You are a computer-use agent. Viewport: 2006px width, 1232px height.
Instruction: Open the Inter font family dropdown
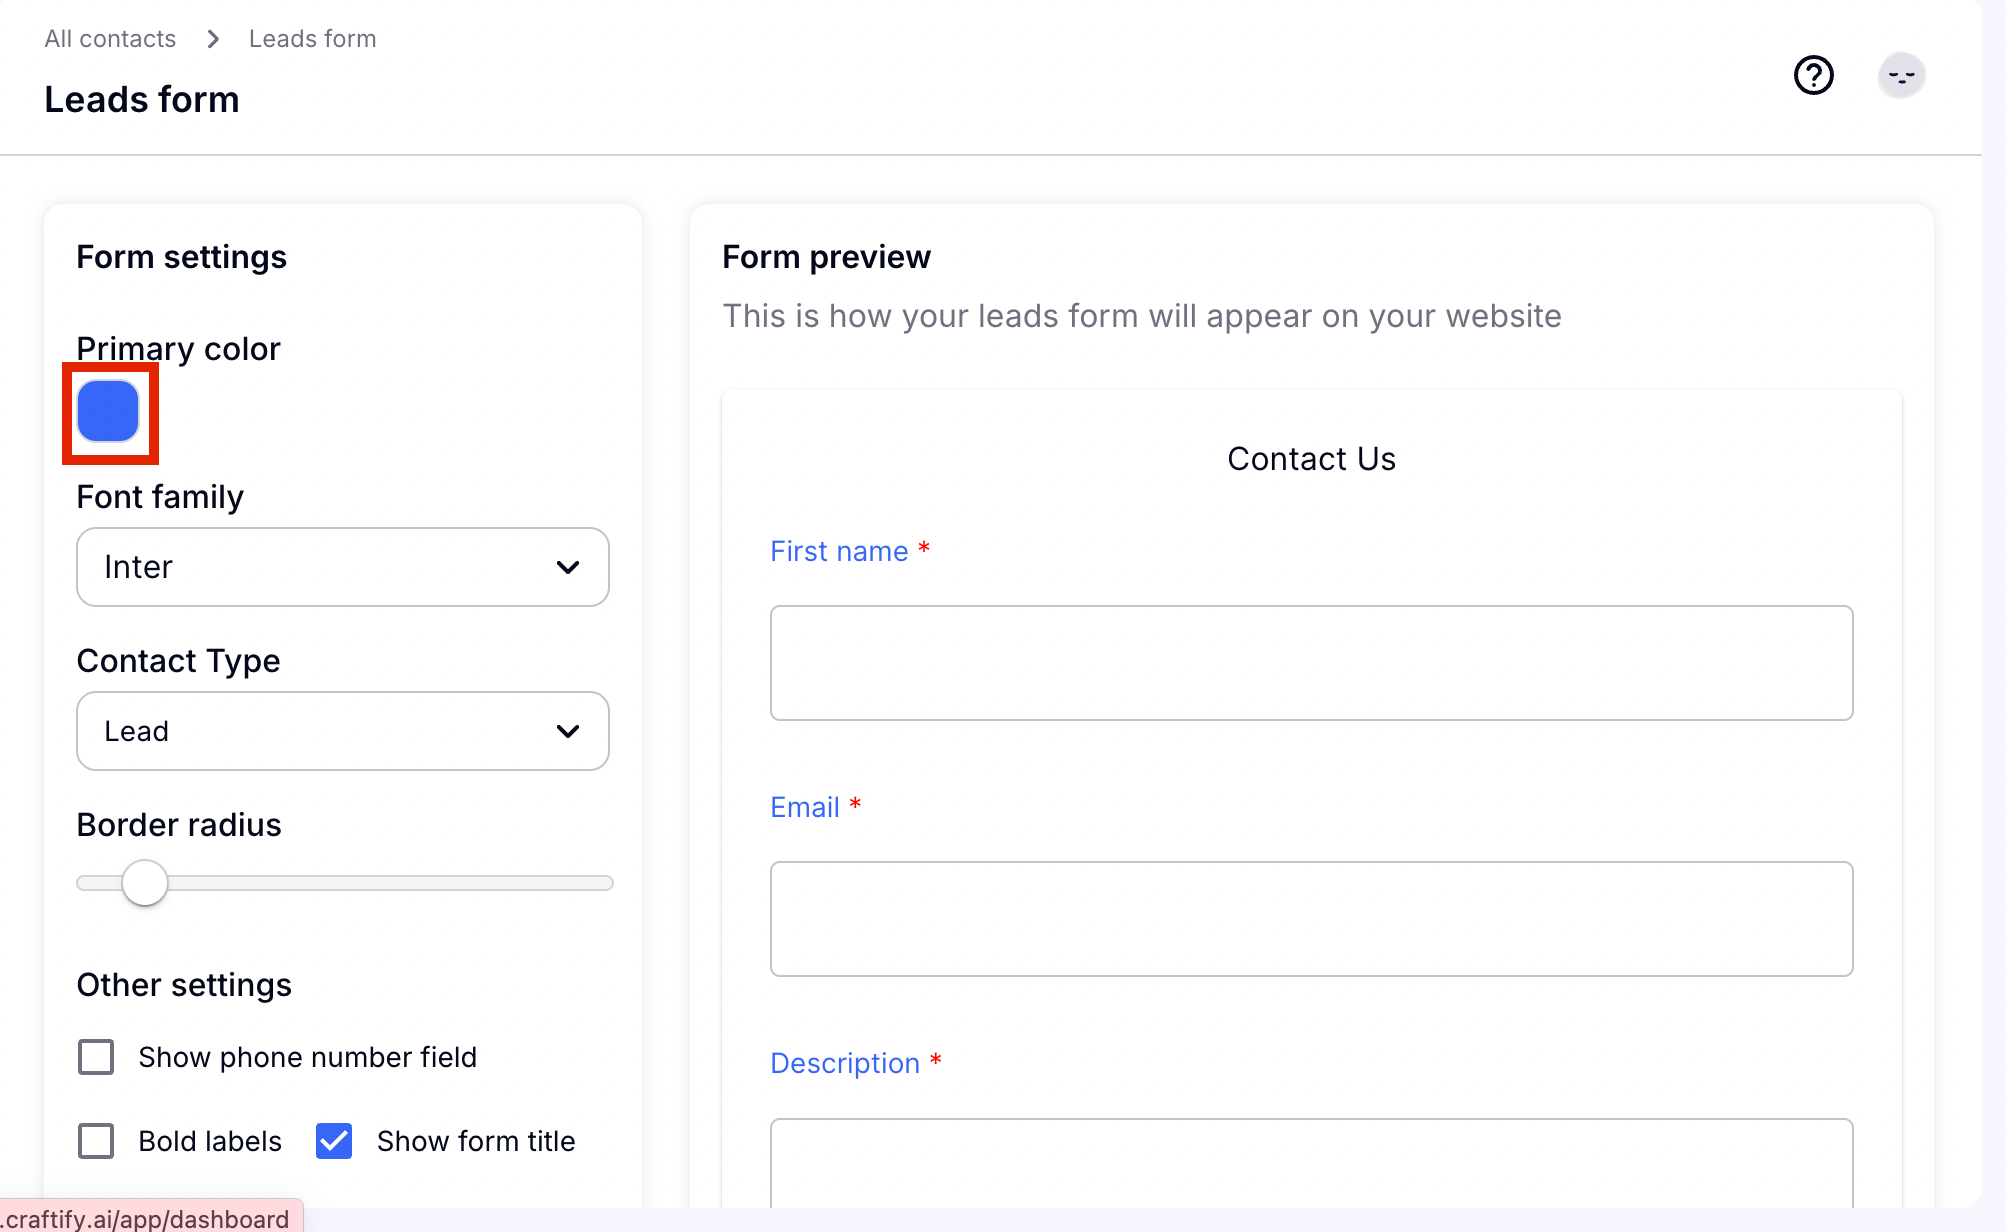pos(342,567)
